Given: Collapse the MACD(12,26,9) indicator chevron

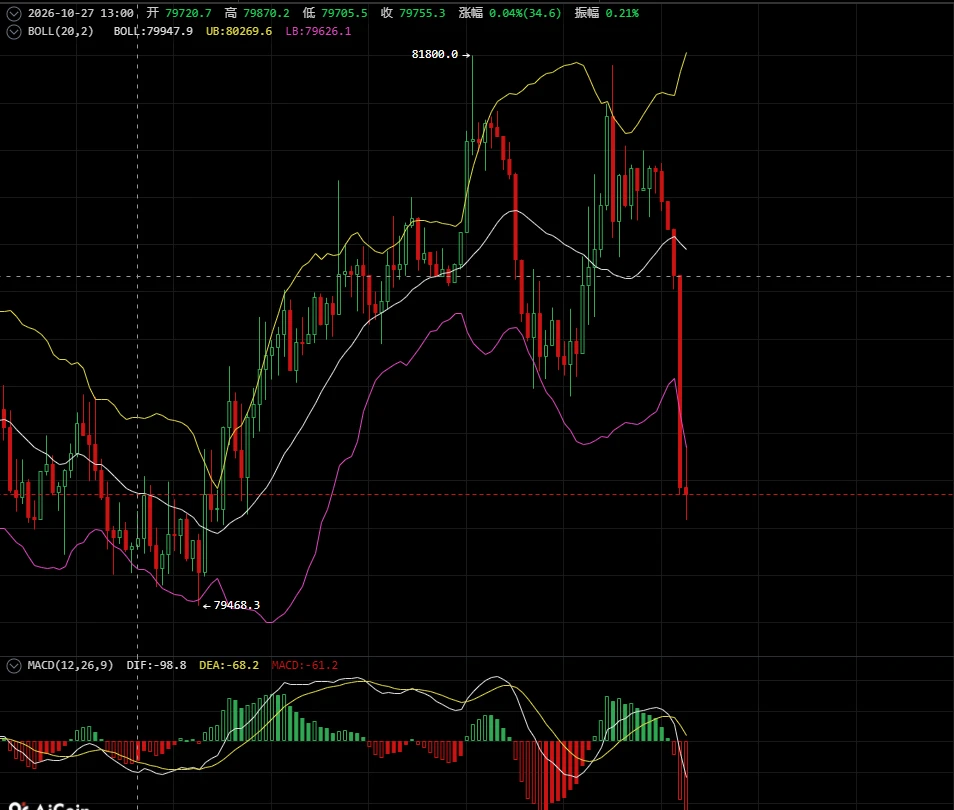Looking at the screenshot, I should [13, 666].
